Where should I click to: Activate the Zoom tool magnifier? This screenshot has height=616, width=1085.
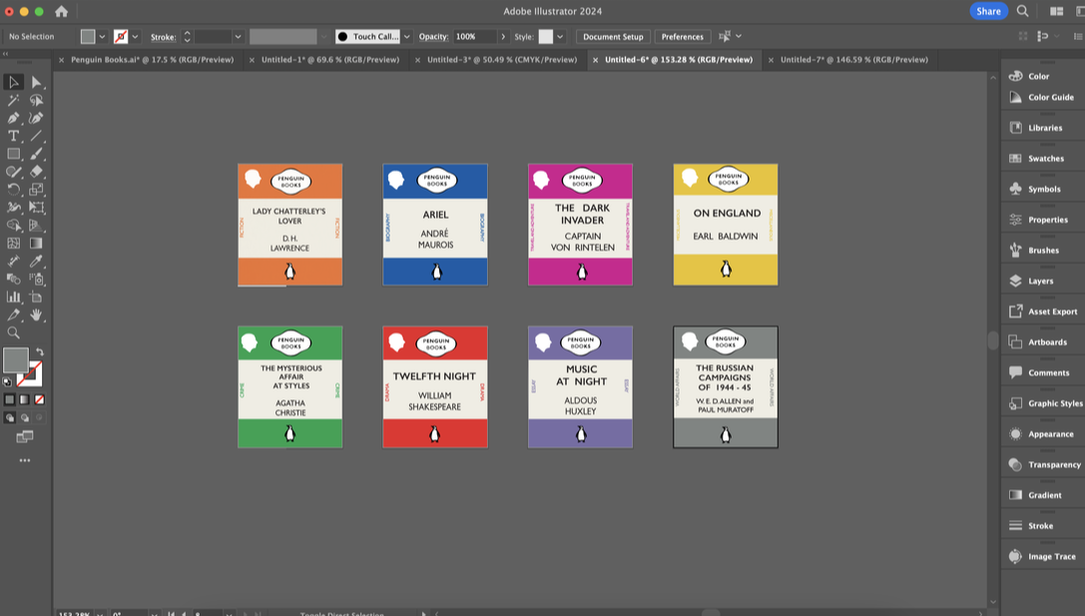(13, 333)
